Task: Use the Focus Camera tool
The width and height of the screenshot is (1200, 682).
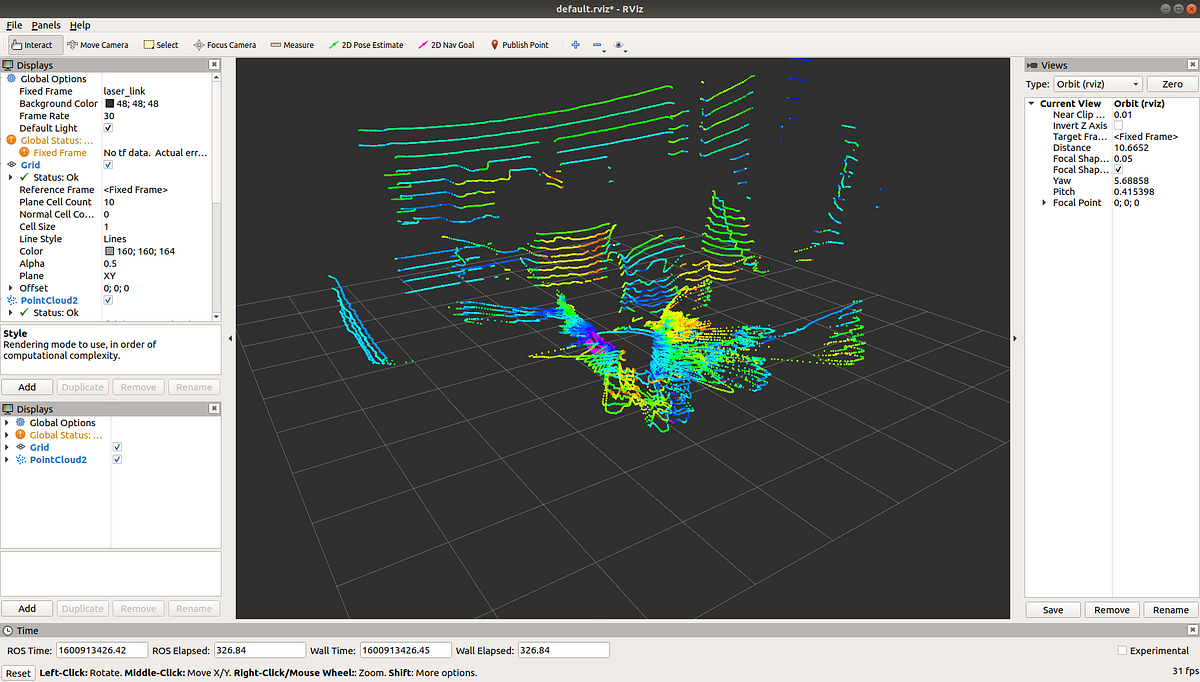Action: pyautogui.click(x=224, y=44)
